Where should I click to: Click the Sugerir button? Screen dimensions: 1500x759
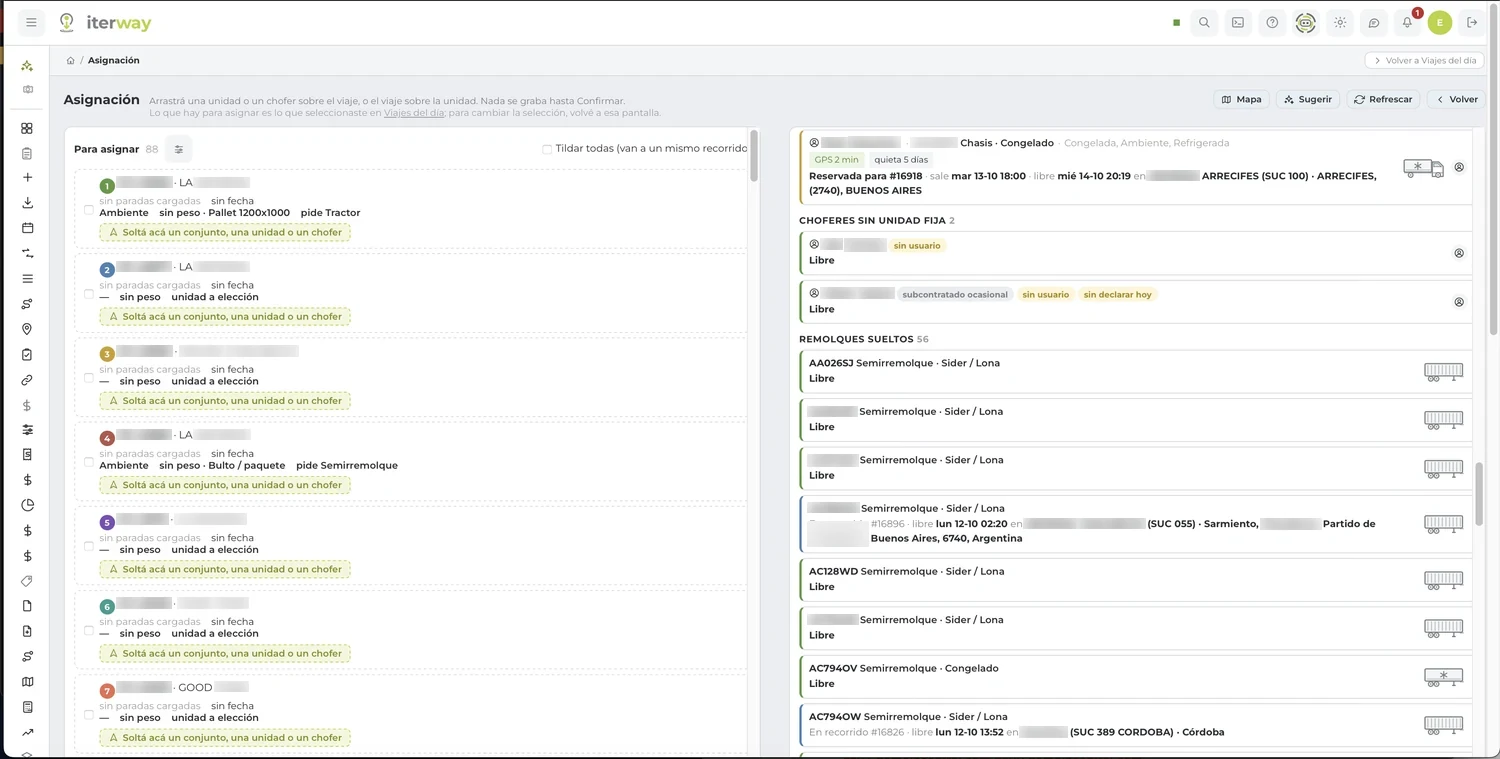point(1308,99)
